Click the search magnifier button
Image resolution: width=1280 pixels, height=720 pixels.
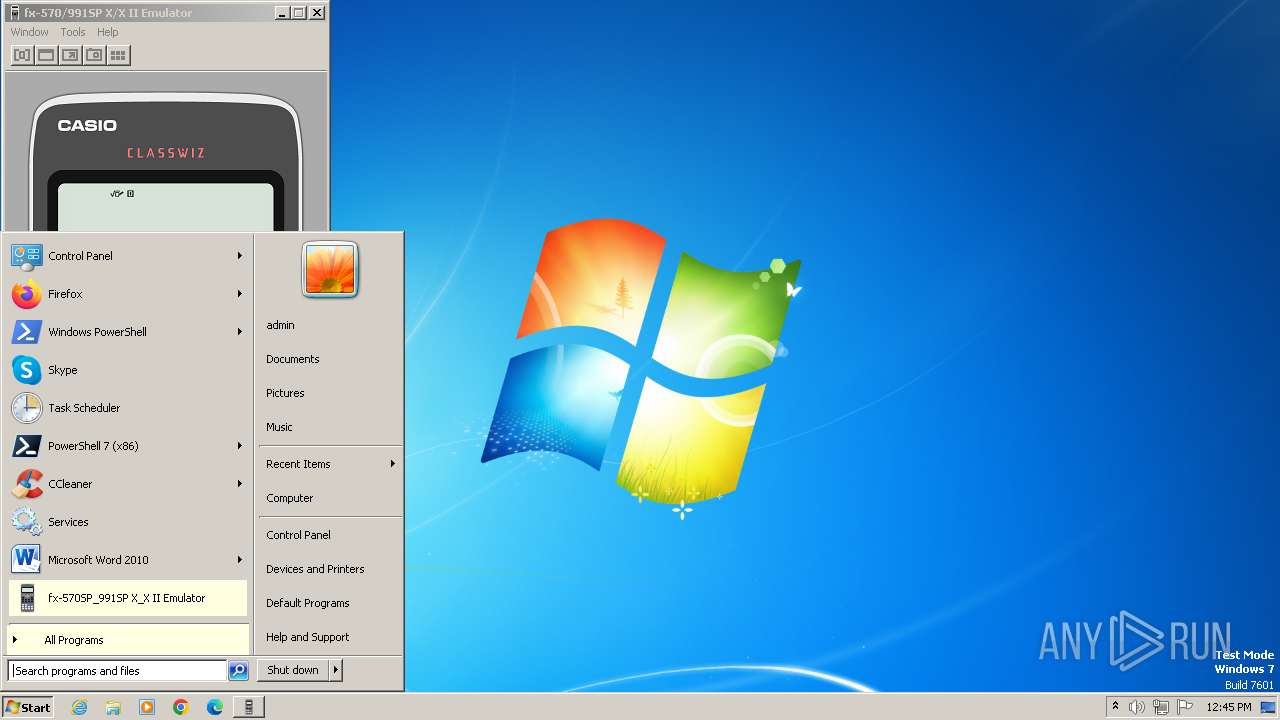point(238,671)
